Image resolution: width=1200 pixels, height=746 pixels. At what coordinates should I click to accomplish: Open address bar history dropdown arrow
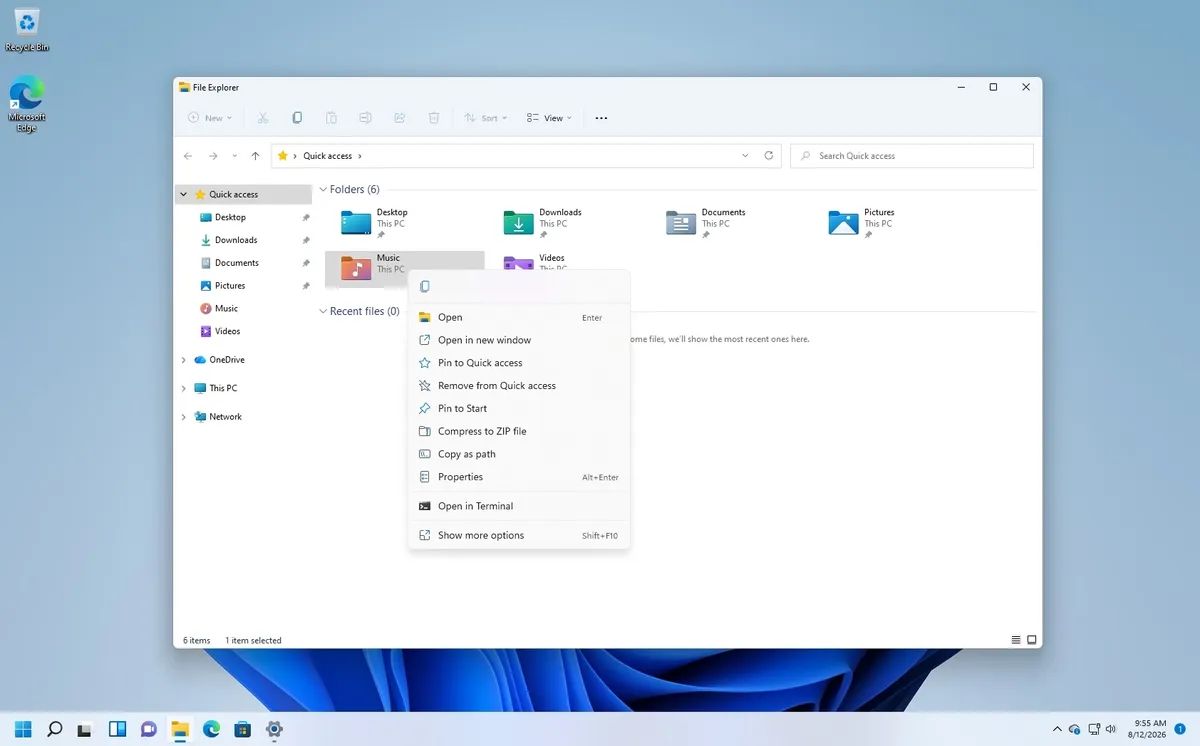(745, 156)
